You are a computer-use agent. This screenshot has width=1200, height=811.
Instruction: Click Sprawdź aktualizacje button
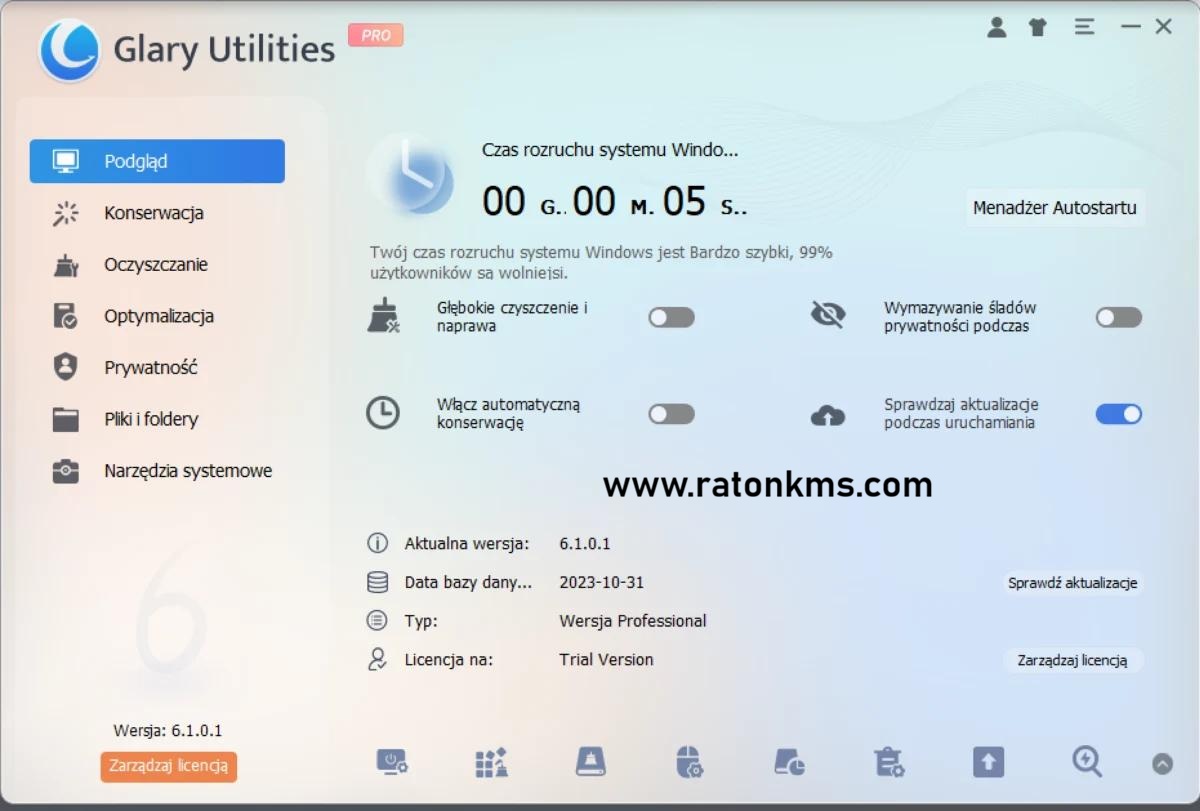click(x=1073, y=583)
